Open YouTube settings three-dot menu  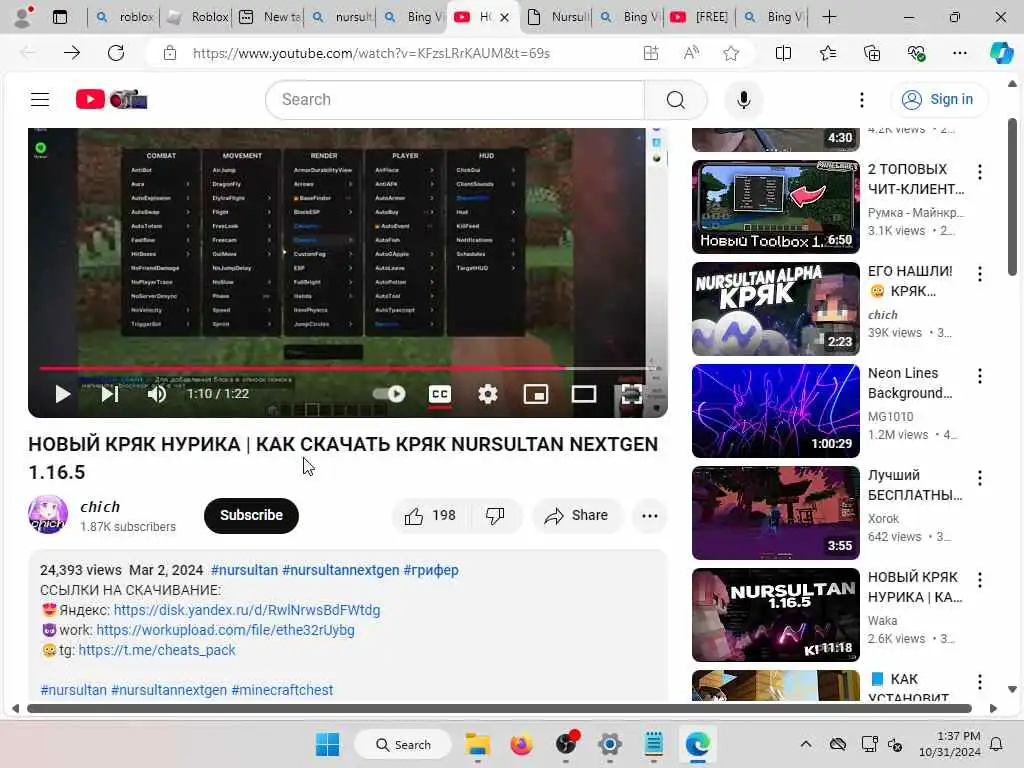pyautogui.click(x=862, y=100)
